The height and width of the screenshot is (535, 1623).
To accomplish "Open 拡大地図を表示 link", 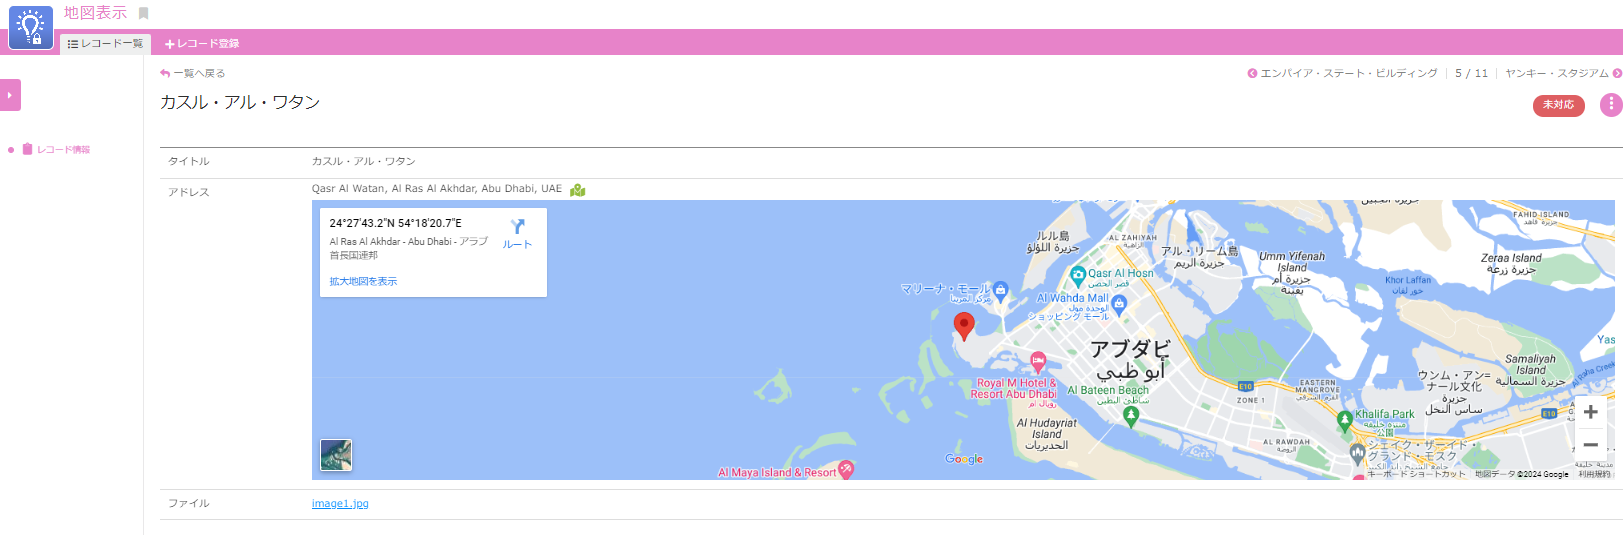I will [363, 282].
